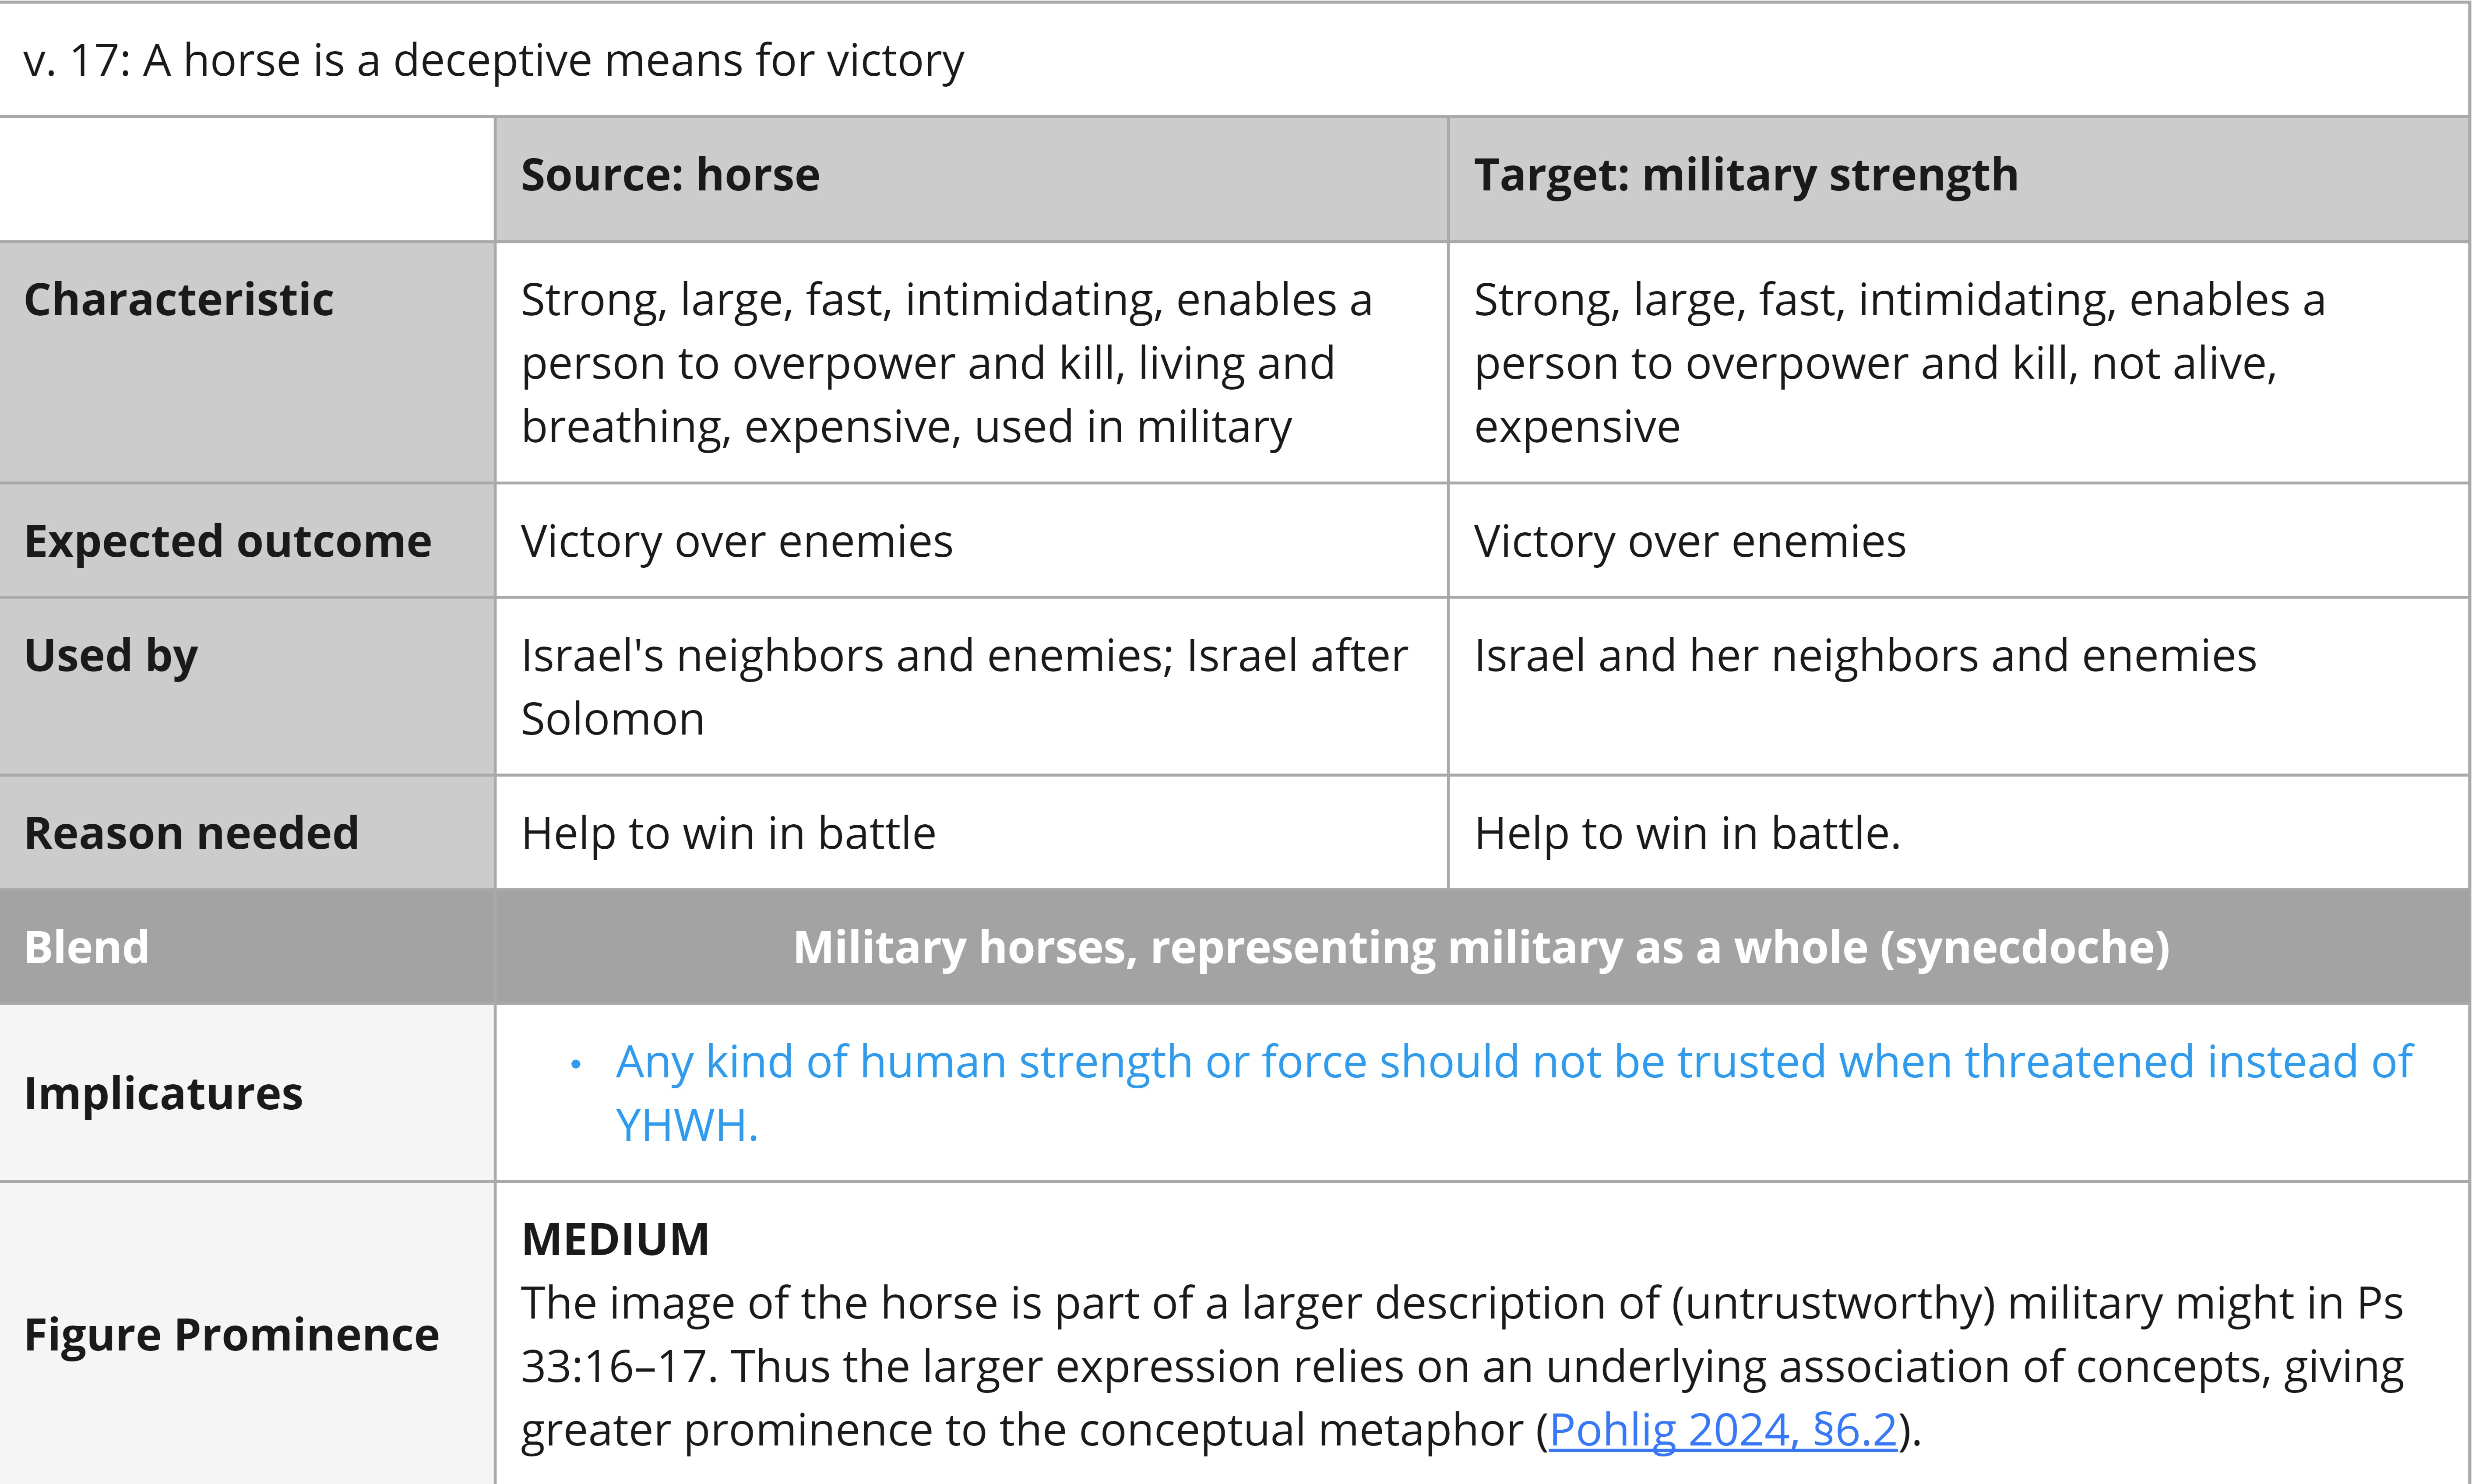Click the bullet point before the implicature

pos(575,1064)
